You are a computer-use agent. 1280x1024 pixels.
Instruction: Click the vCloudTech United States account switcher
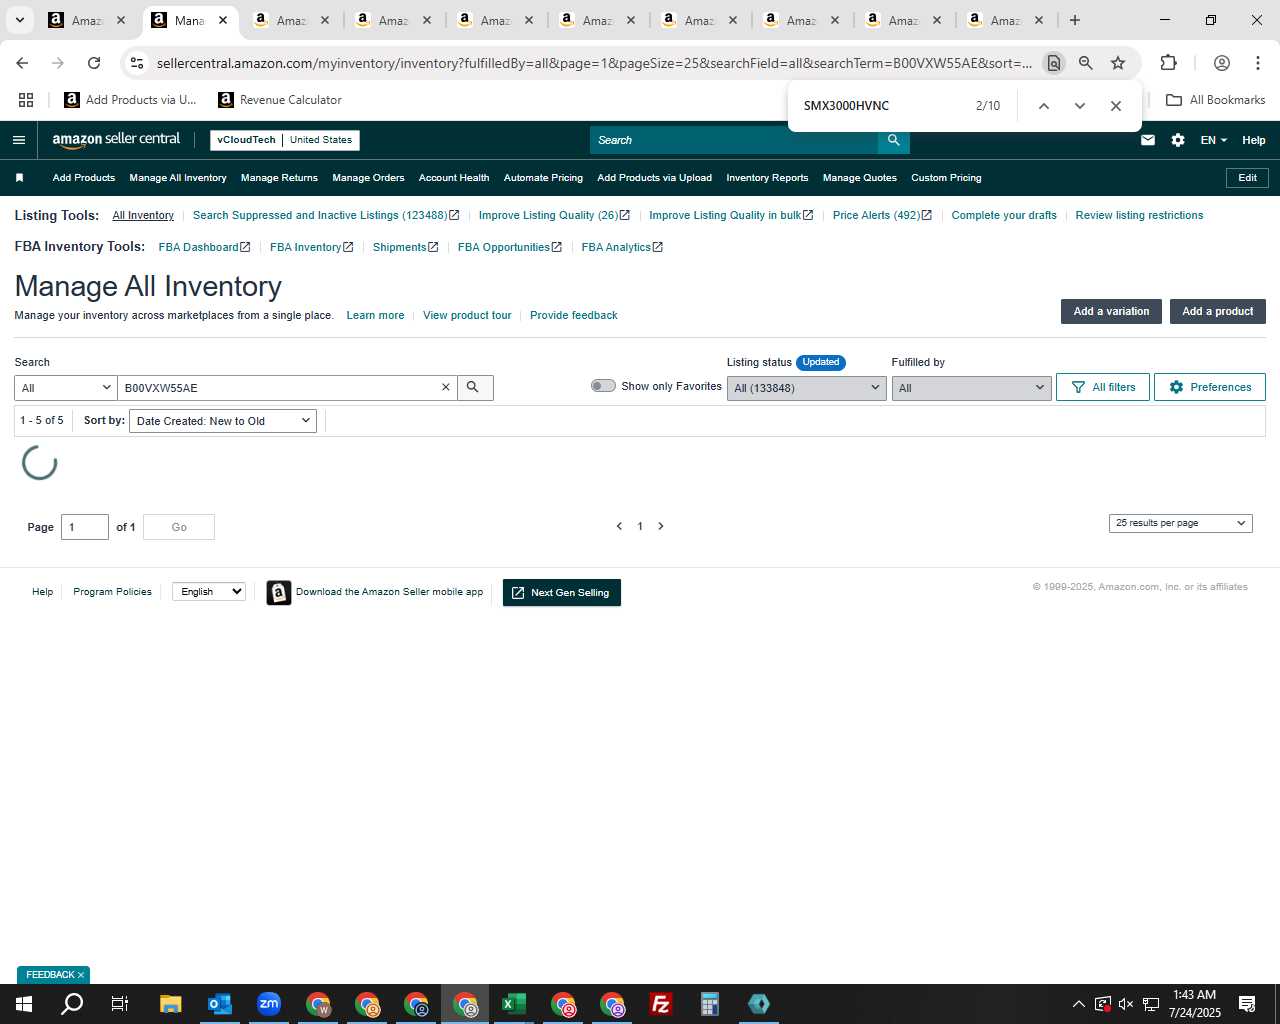tap(285, 140)
